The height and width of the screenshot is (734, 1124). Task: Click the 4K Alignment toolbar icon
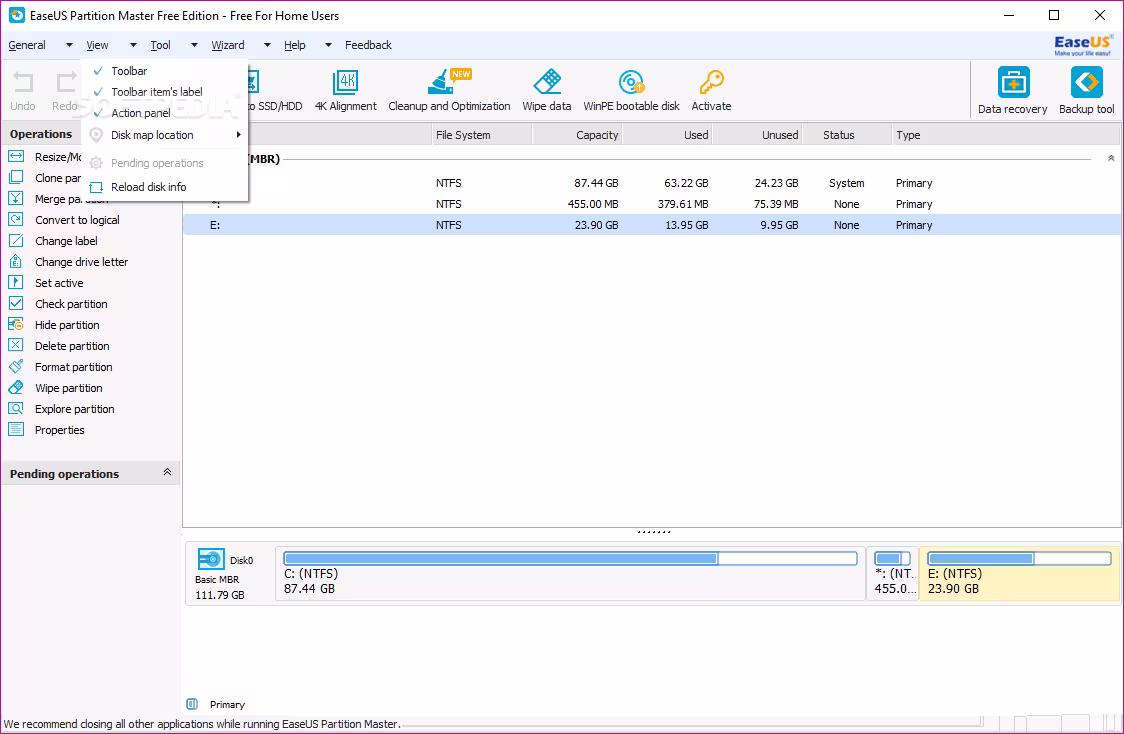click(346, 82)
